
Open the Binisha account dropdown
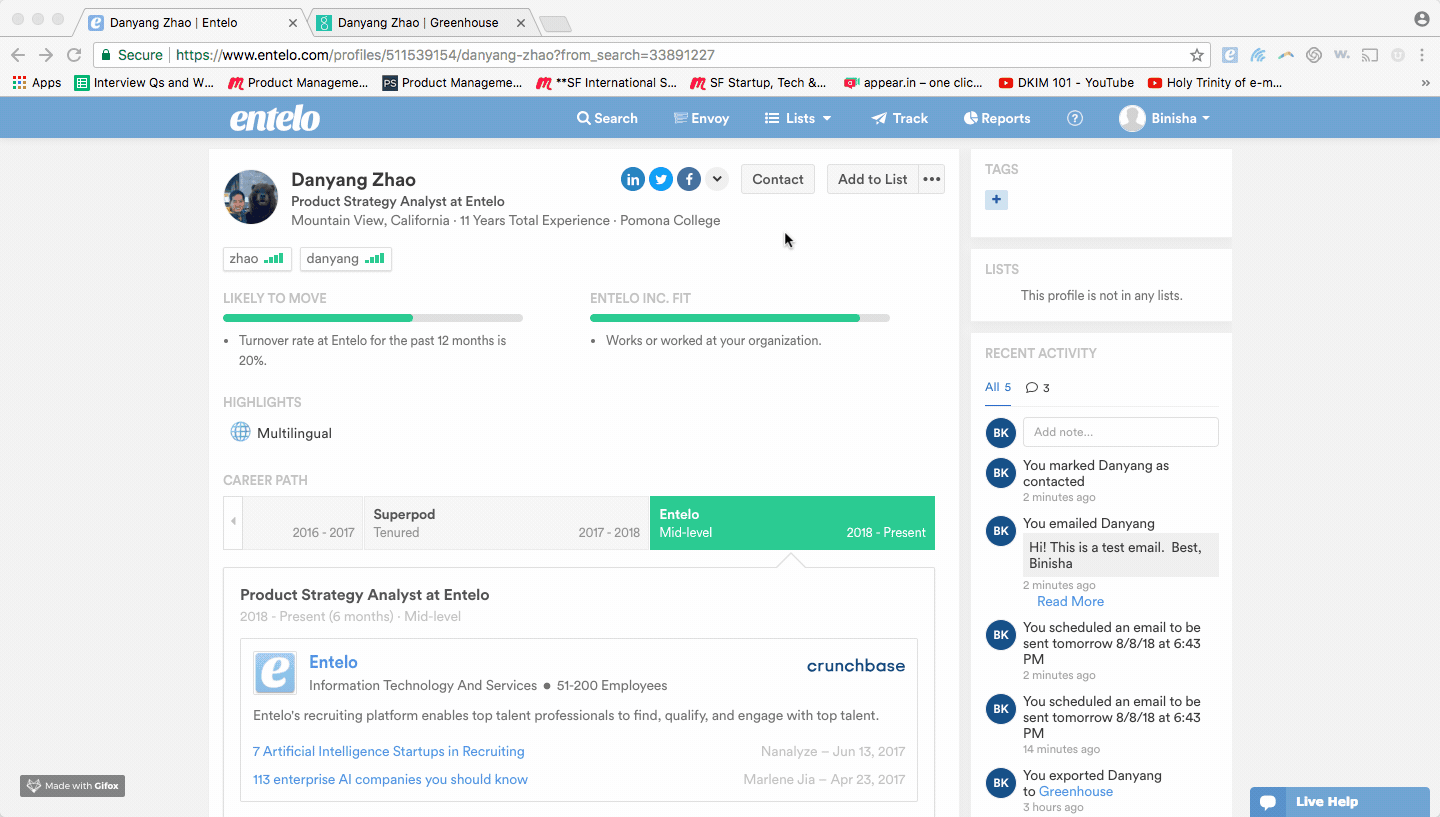1165,118
